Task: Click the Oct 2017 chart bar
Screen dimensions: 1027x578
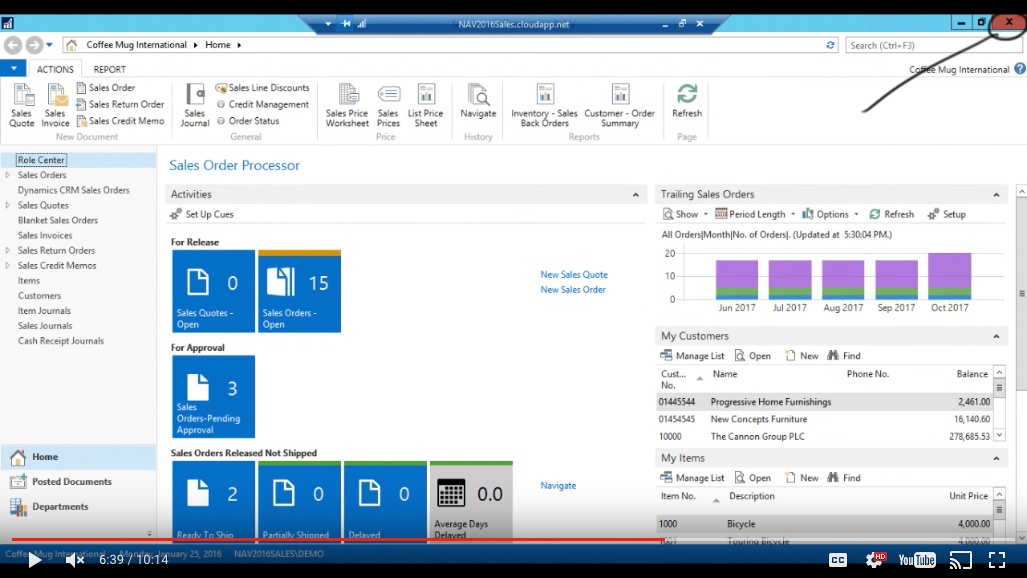Action: (x=950, y=276)
